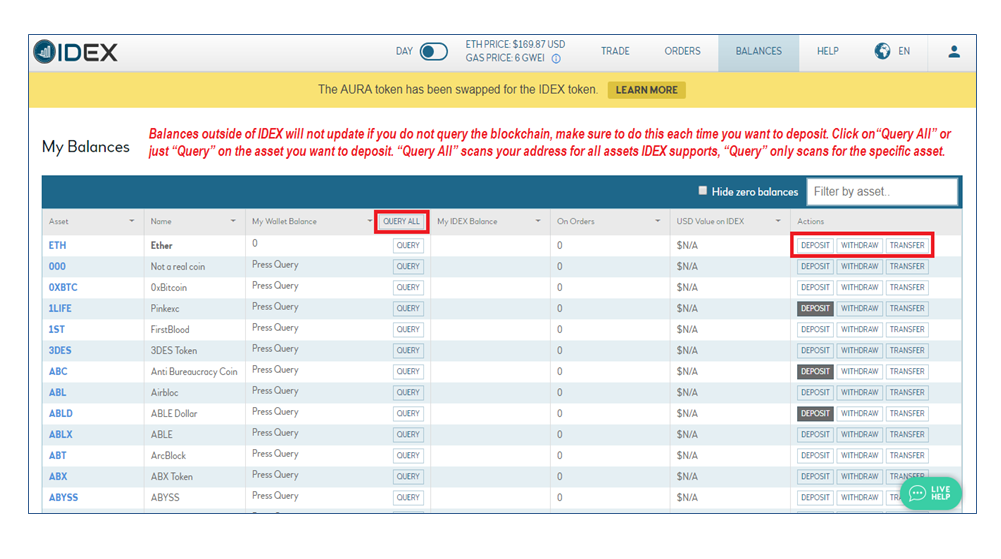Open the ABT asset link
The image size is (1001, 559).
57,456
